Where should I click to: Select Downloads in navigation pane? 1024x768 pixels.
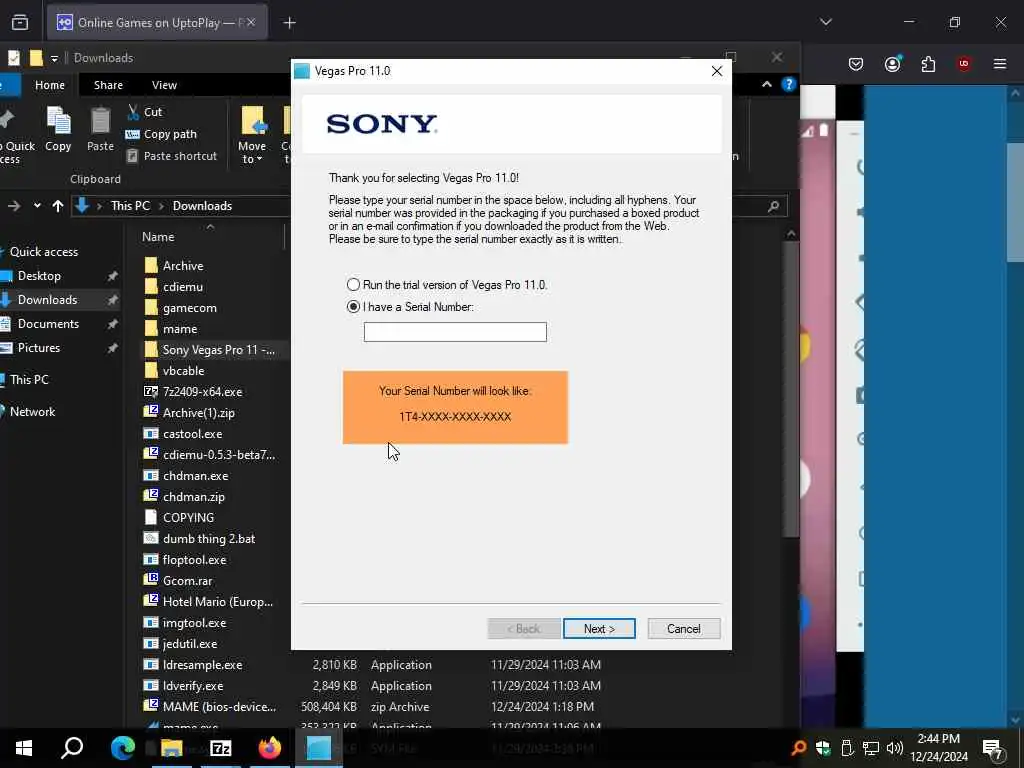(47, 300)
